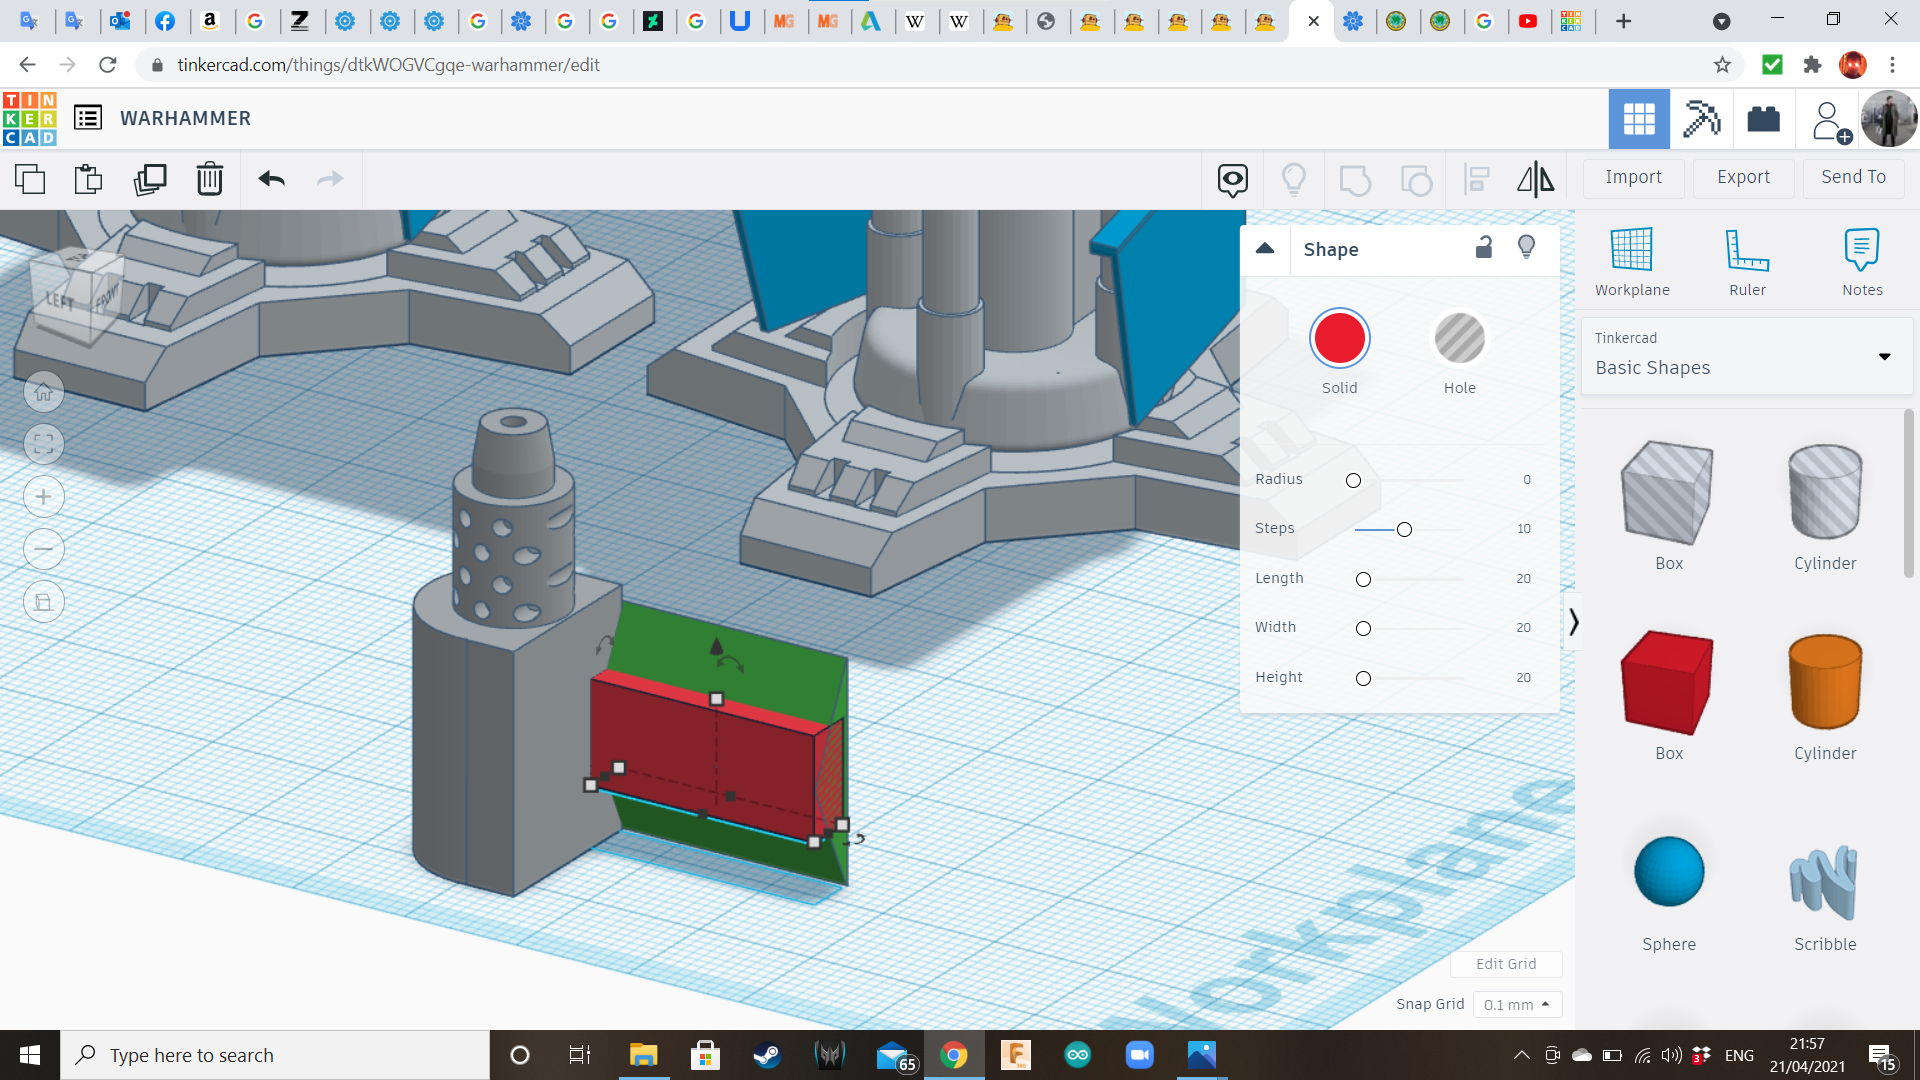The width and height of the screenshot is (1920, 1080).
Task: Click the Home view icon
Action: (44, 392)
